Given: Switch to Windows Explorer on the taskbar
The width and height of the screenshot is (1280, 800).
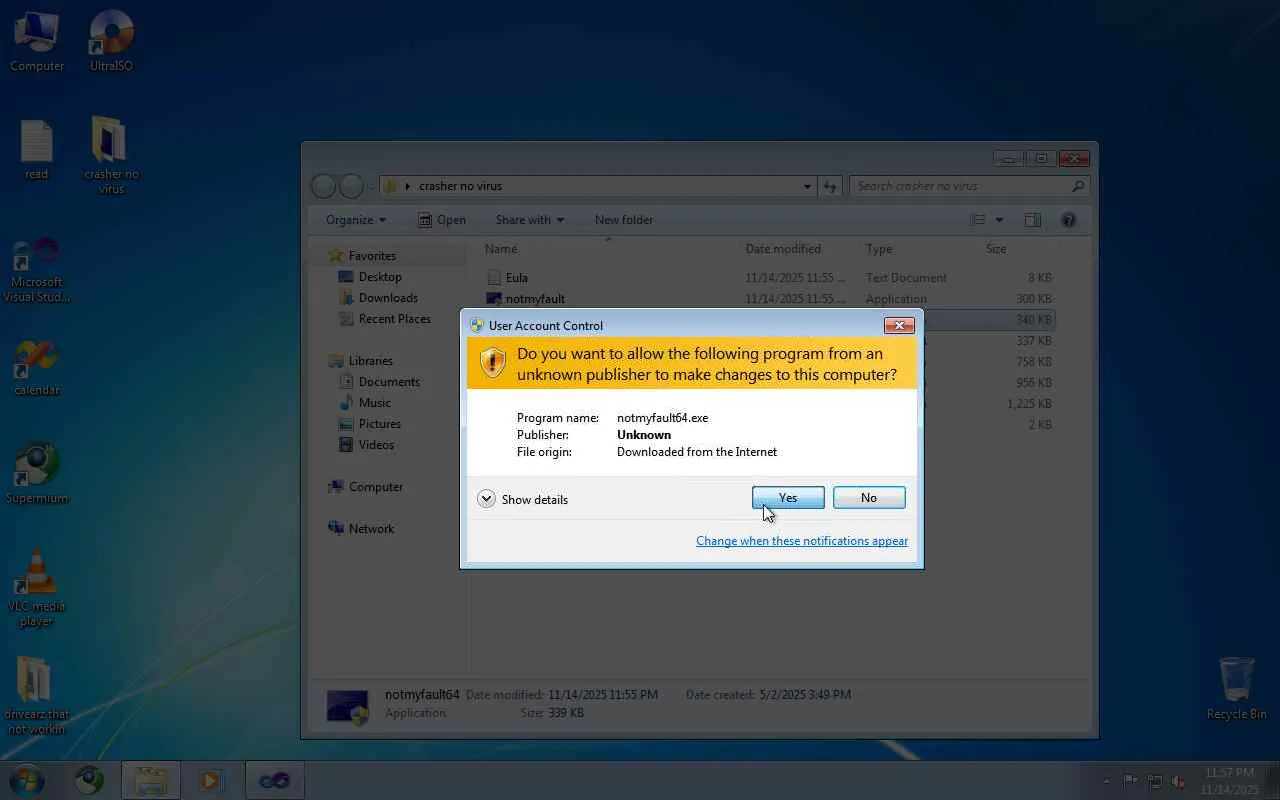Looking at the screenshot, I should click(x=151, y=780).
